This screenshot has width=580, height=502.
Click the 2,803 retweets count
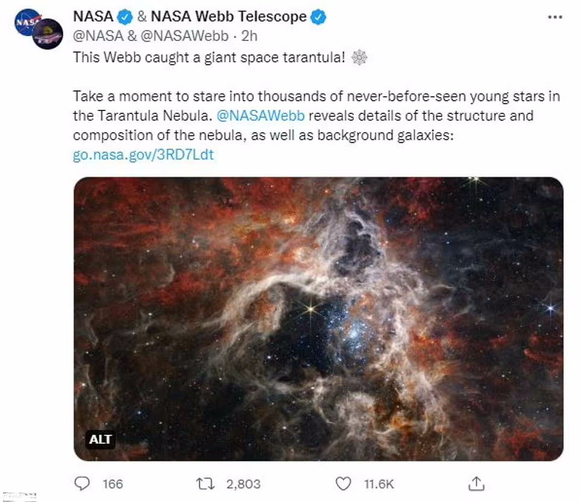[x=243, y=484]
